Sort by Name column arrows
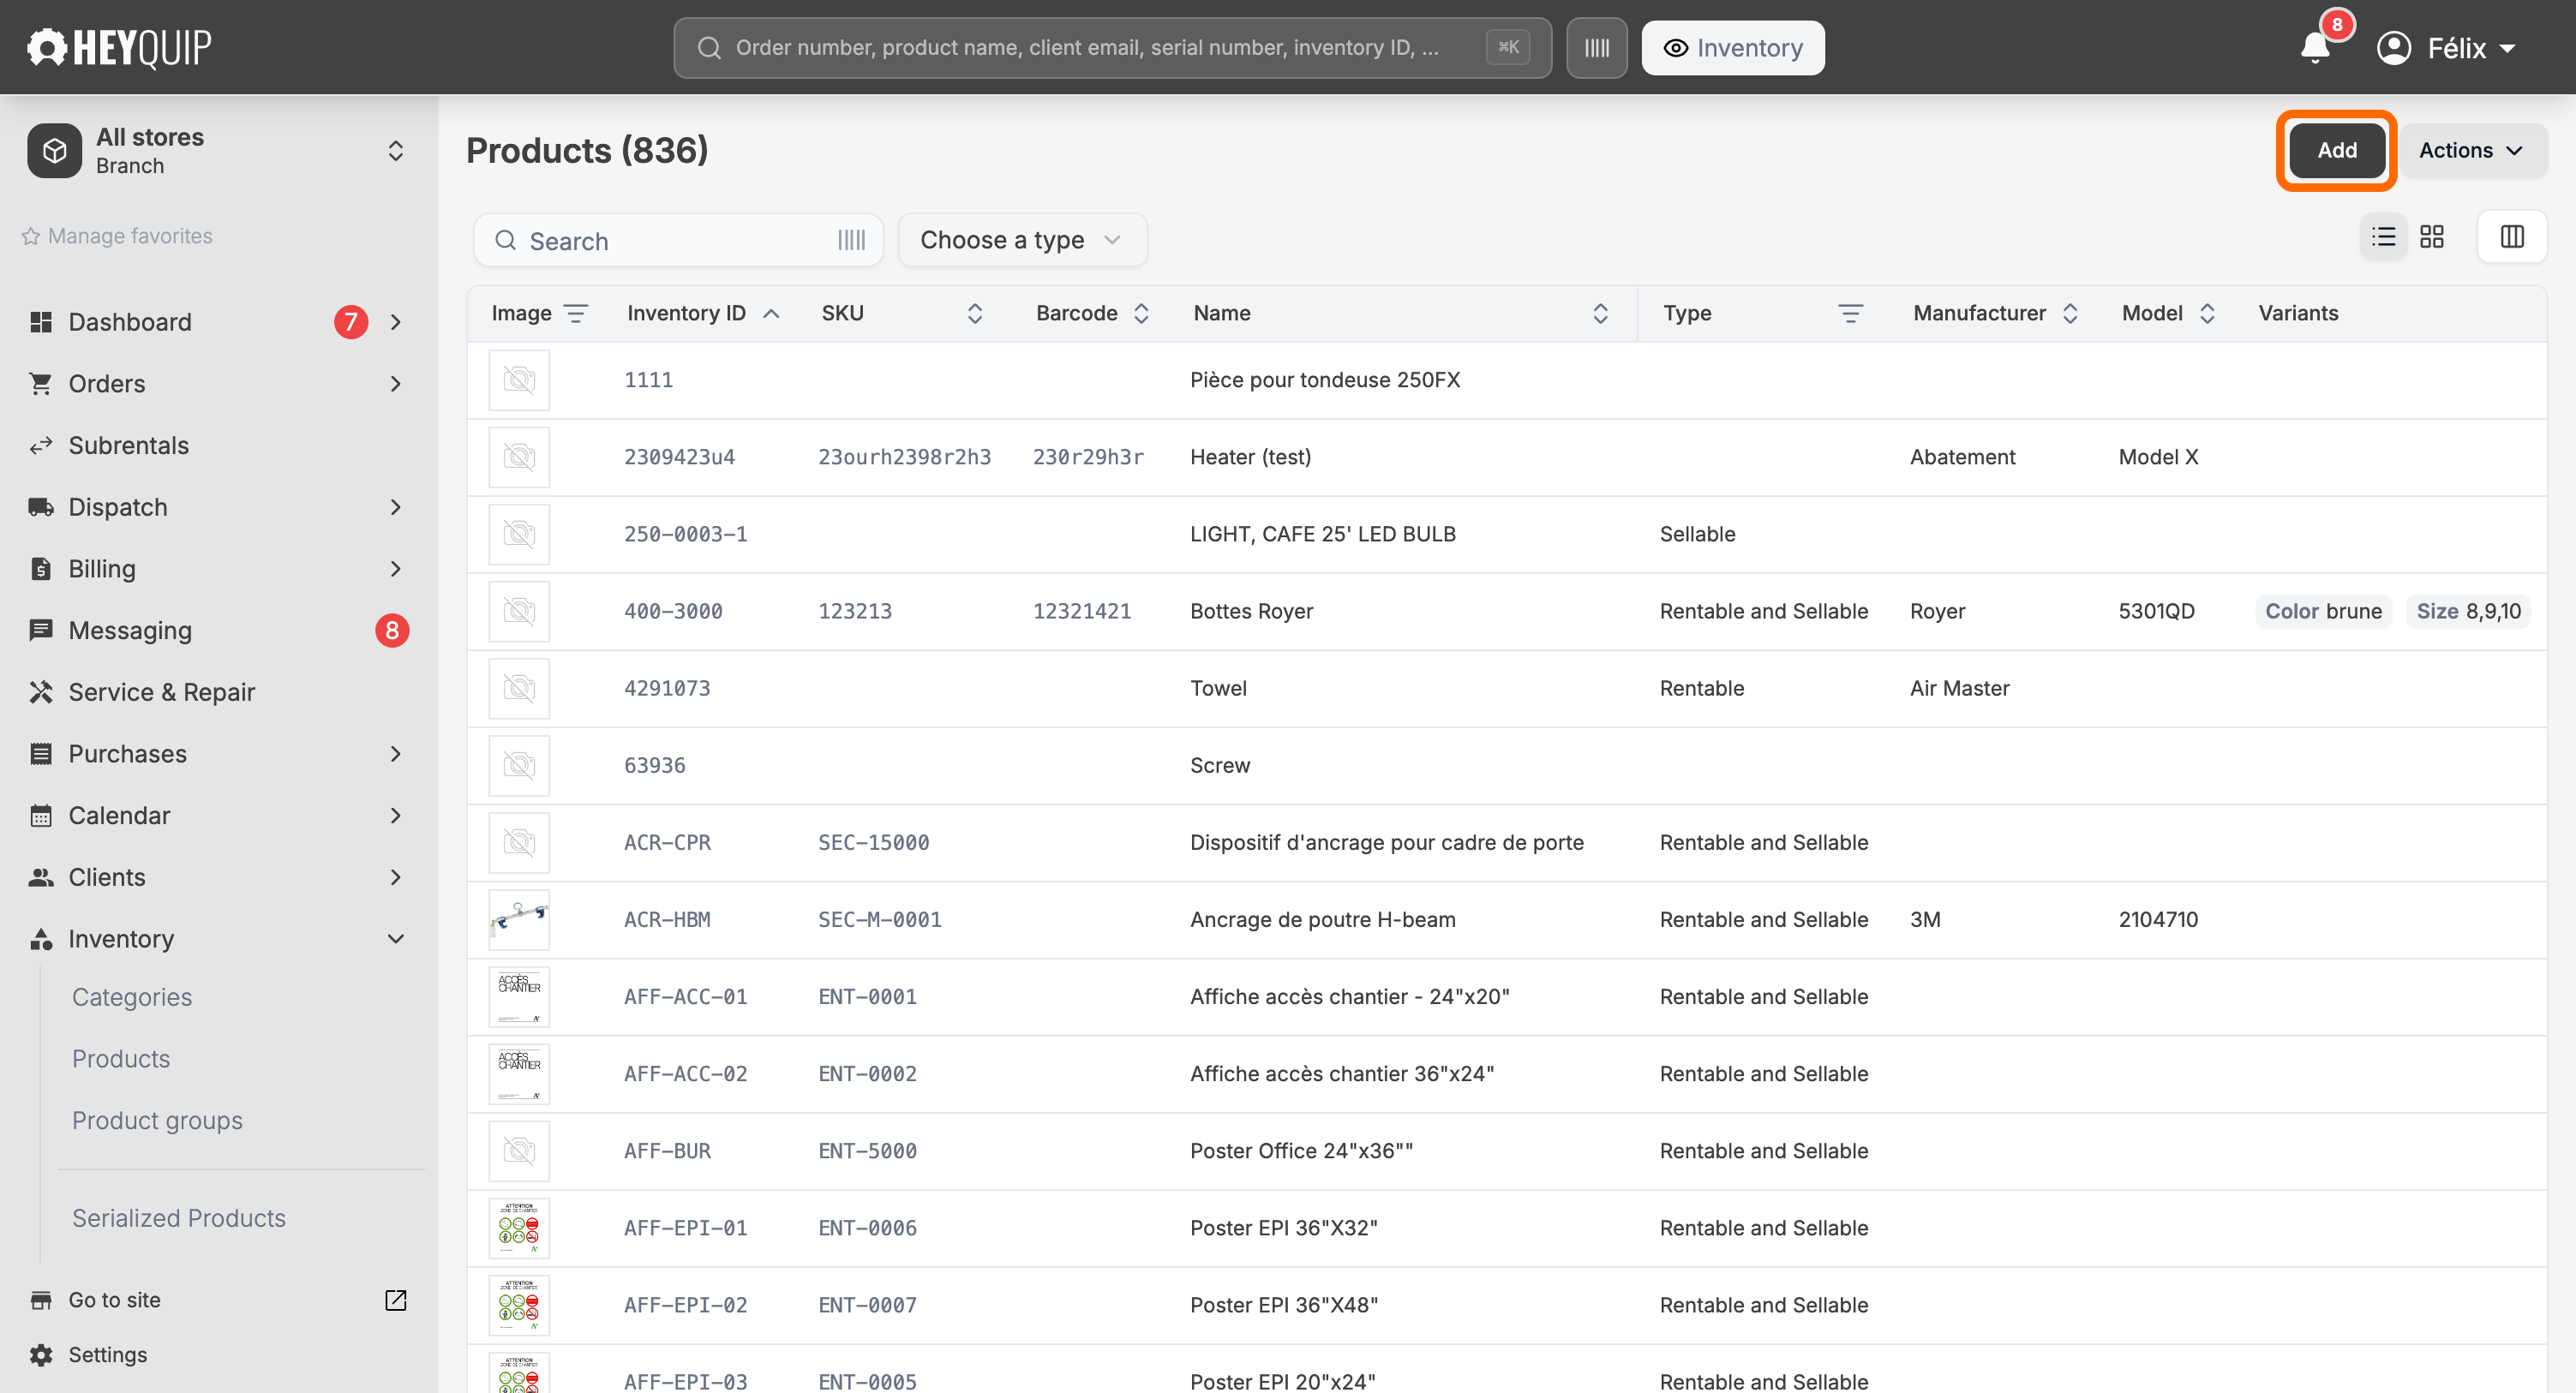The image size is (2576, 1393). (x=1600, y=313)
